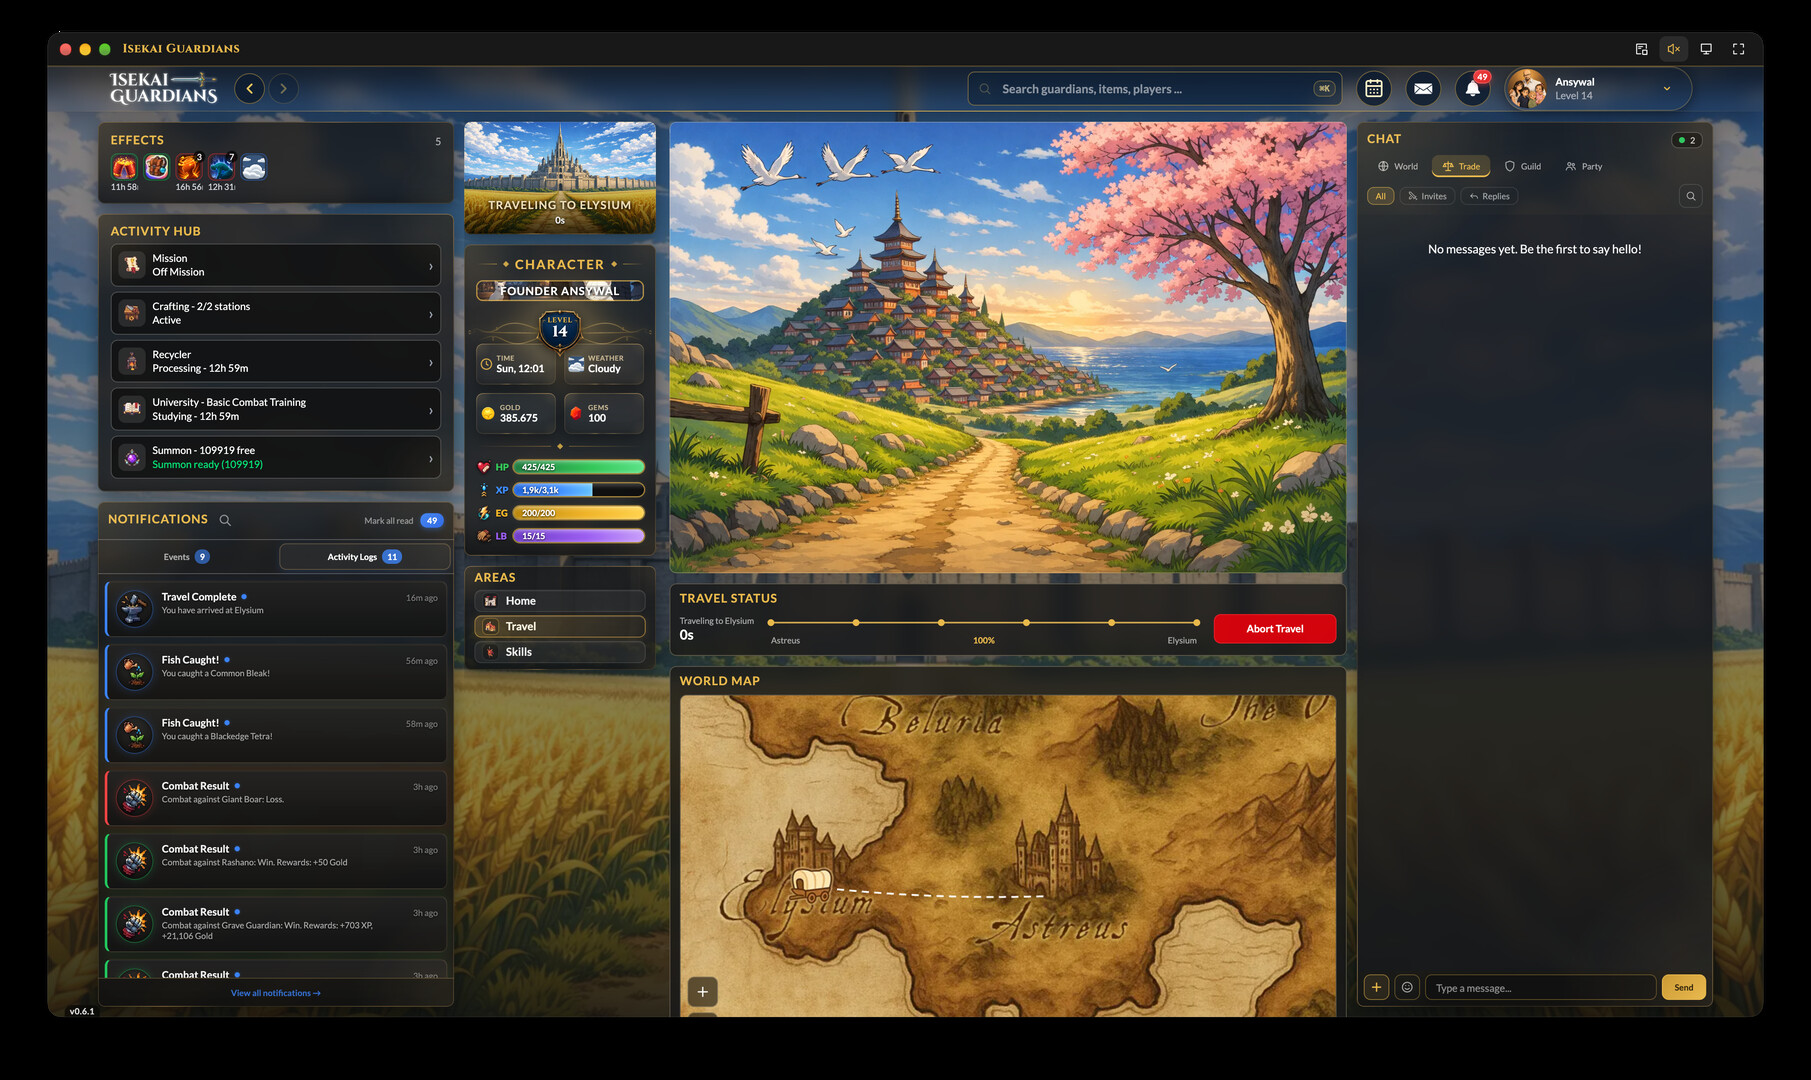Expand the Crafting 2/2 stations row
Image resolution: width=1811 pixels, height=1080 pixels.
[x=276, y=313]
